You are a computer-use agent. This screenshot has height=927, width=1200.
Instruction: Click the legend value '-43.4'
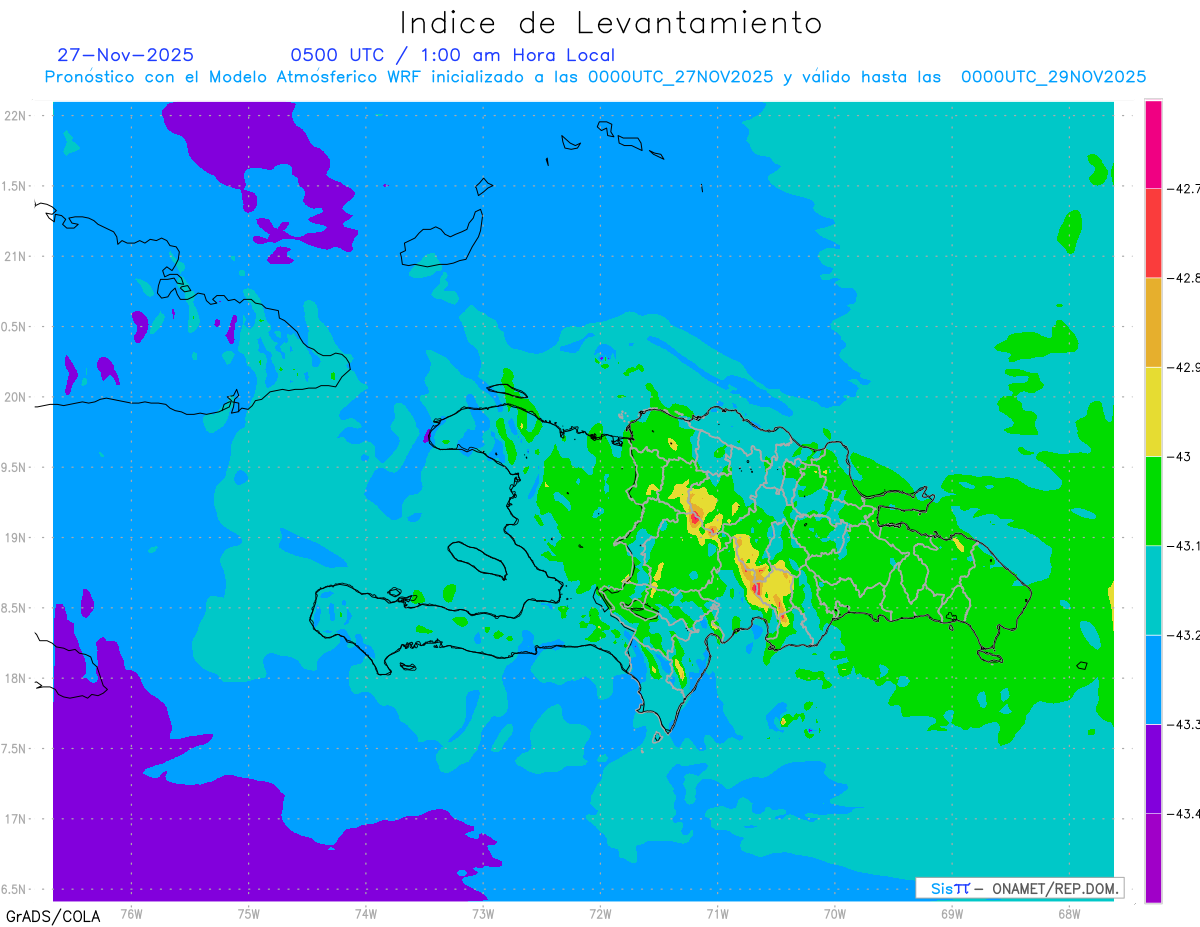click(1184, 813)
